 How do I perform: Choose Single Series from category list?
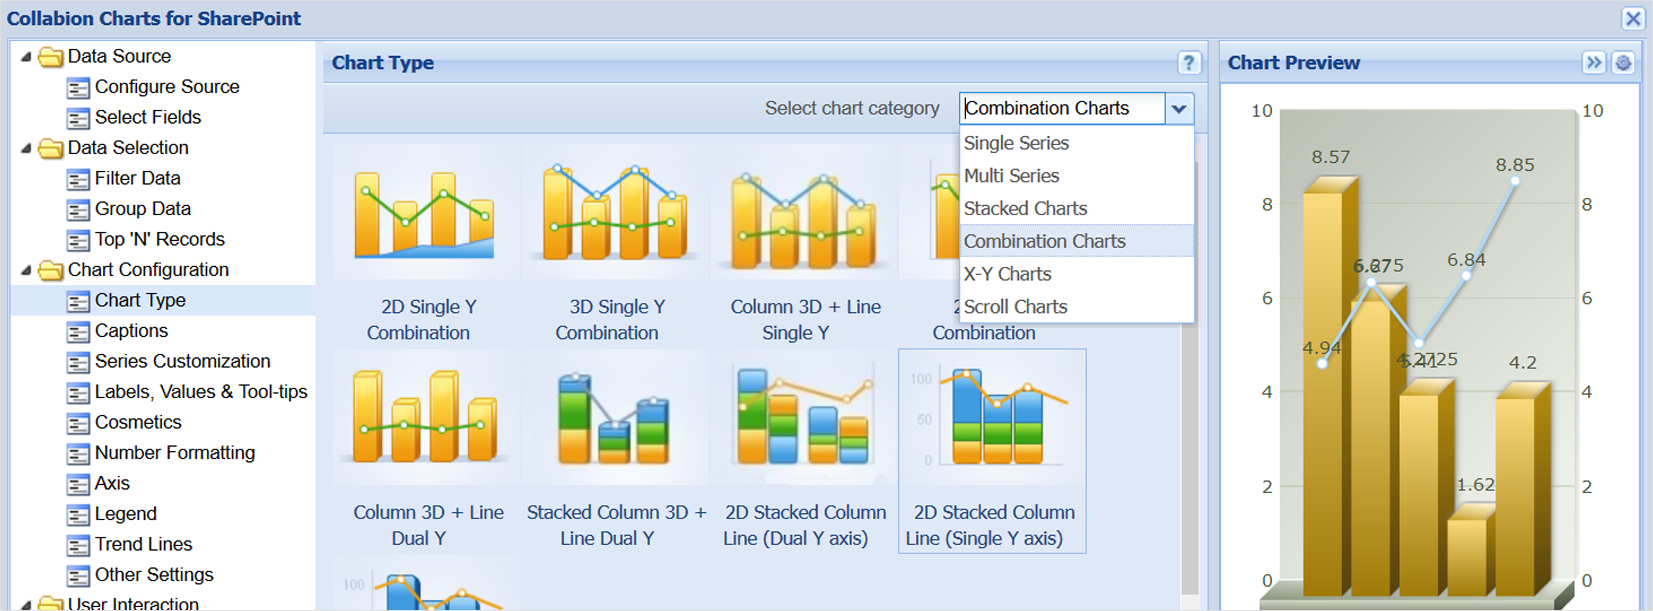[1077, 143]
